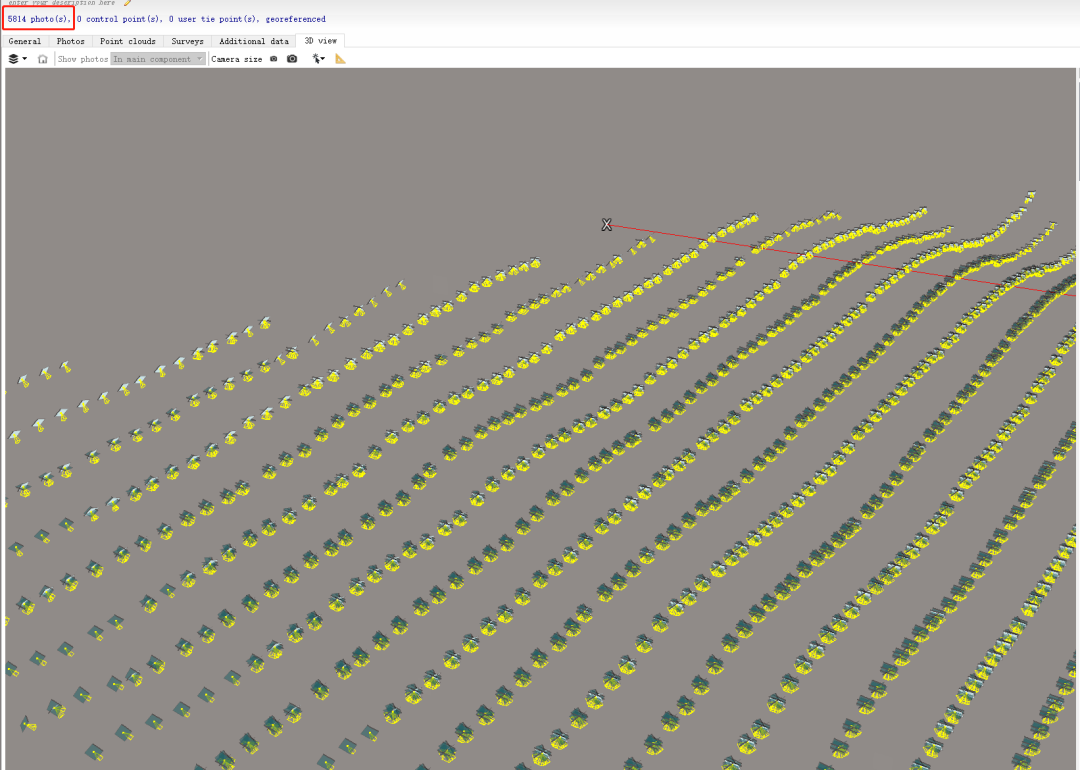Open the Point clouds tab

pos(127,41)
